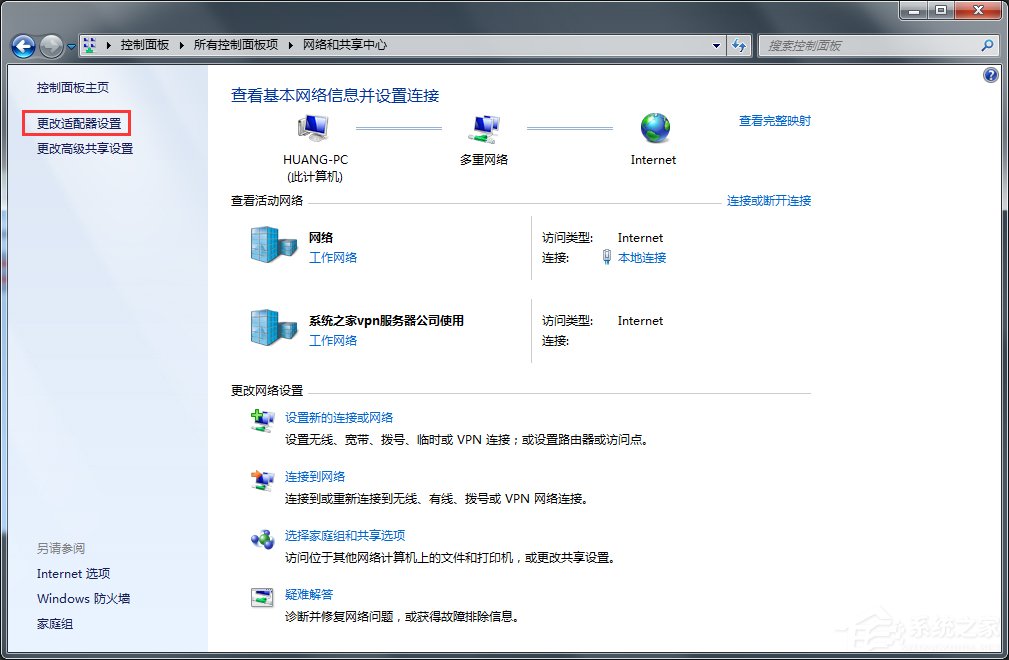Open the recent pages dropdown beside navigation arrows
The width and height of the screenshot is (1009, 660).
pyautogui.click(x=70, y=46)
